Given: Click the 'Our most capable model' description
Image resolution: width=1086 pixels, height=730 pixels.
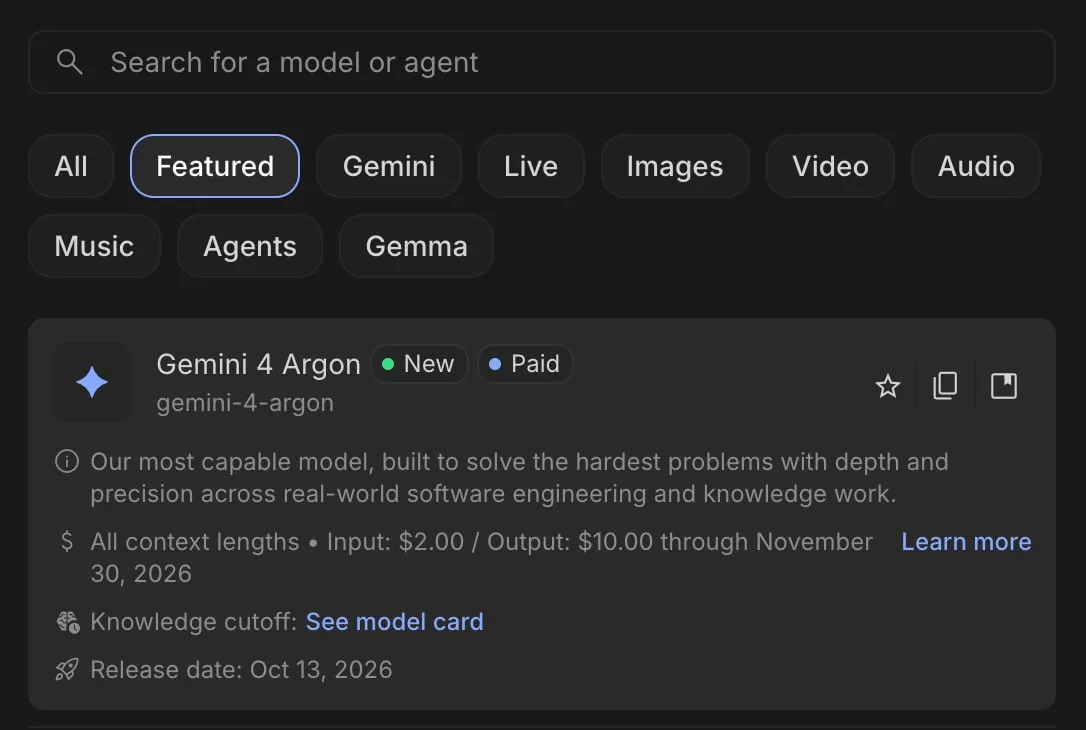Looking at the screenshot, I should (x=519, y=478).
